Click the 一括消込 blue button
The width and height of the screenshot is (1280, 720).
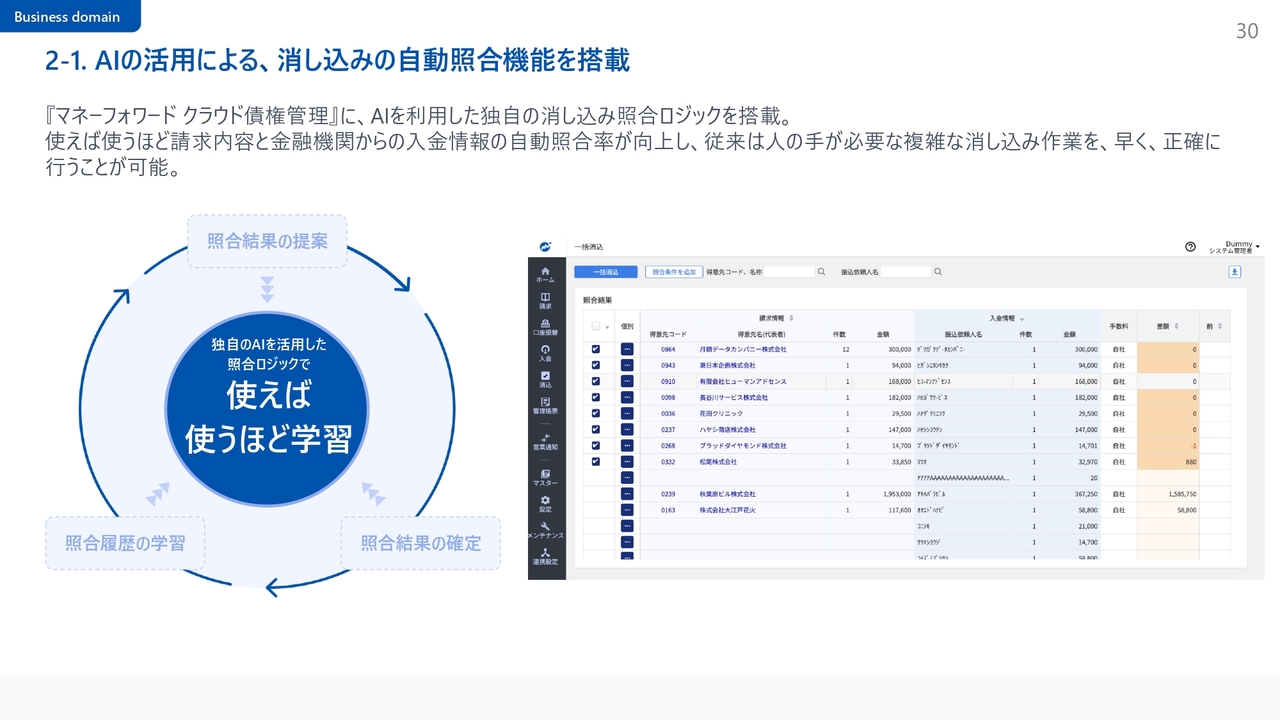pyautogui.click(x=605, y=271)
